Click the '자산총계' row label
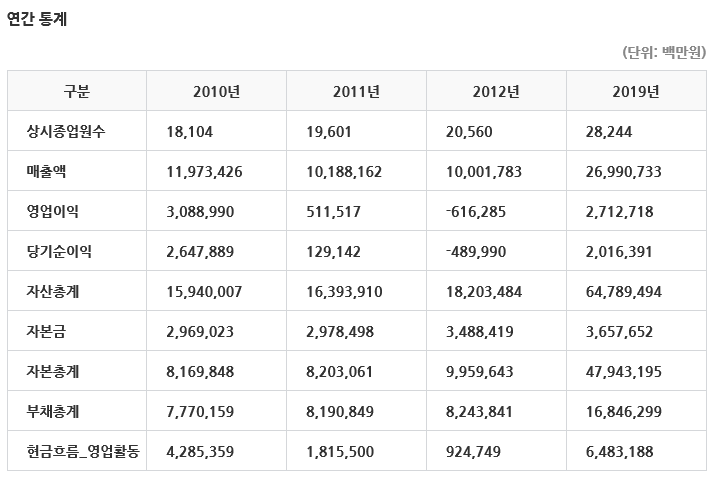Image resolution: width=722 pixels, height=478 pixels. tap(52, 291)
